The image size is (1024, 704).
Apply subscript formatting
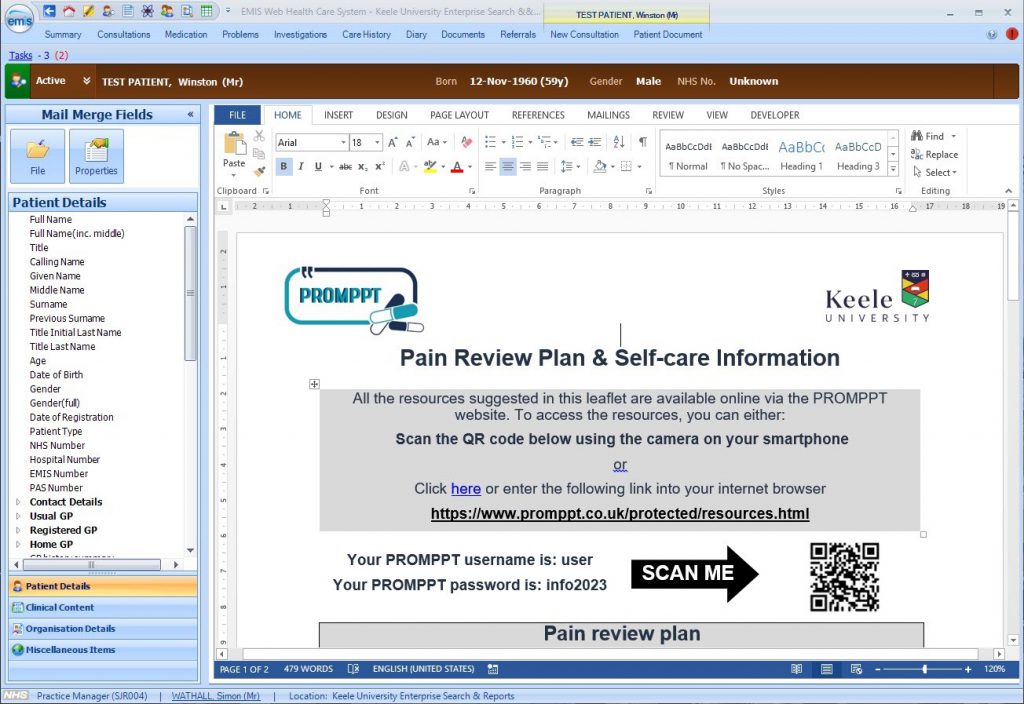coord(362,167)
